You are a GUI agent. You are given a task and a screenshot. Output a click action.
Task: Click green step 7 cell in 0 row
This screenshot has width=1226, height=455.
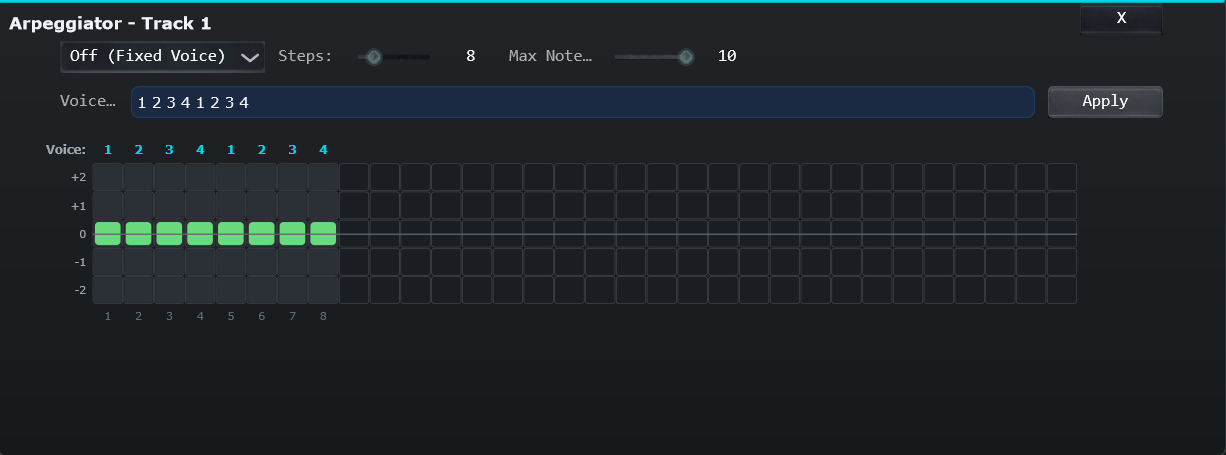coord(293,233)
